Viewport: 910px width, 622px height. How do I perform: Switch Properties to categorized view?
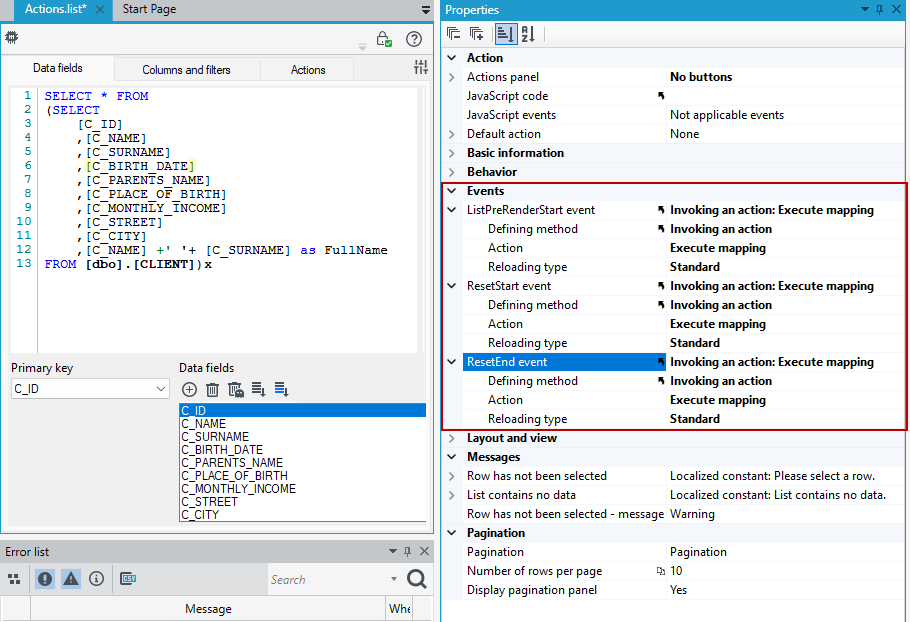pyautogui.click(x=505, y=34)
